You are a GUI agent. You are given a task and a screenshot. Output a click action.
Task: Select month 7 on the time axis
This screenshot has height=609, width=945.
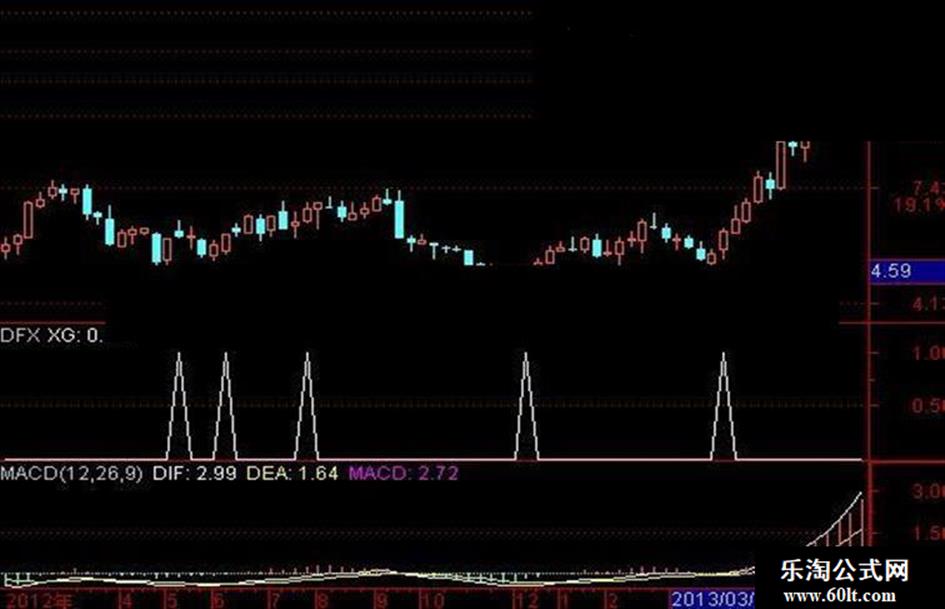(275, 600)
